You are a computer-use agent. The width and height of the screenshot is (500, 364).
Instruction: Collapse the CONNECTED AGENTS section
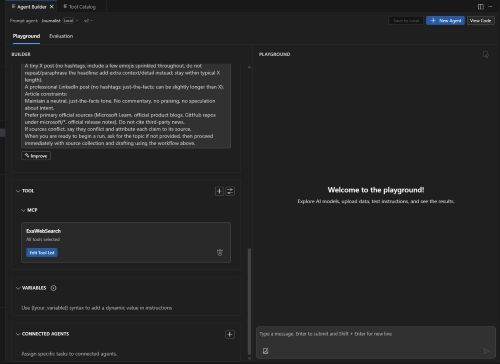(18, 334)
